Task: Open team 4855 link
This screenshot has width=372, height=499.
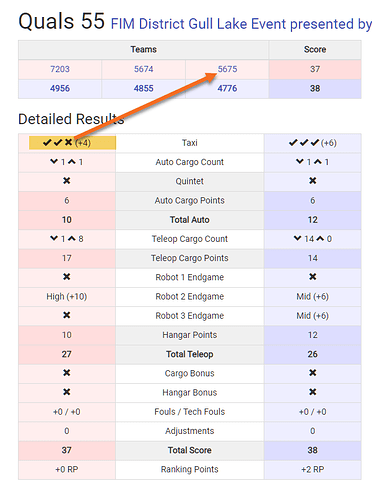Action: coord(144,88)
